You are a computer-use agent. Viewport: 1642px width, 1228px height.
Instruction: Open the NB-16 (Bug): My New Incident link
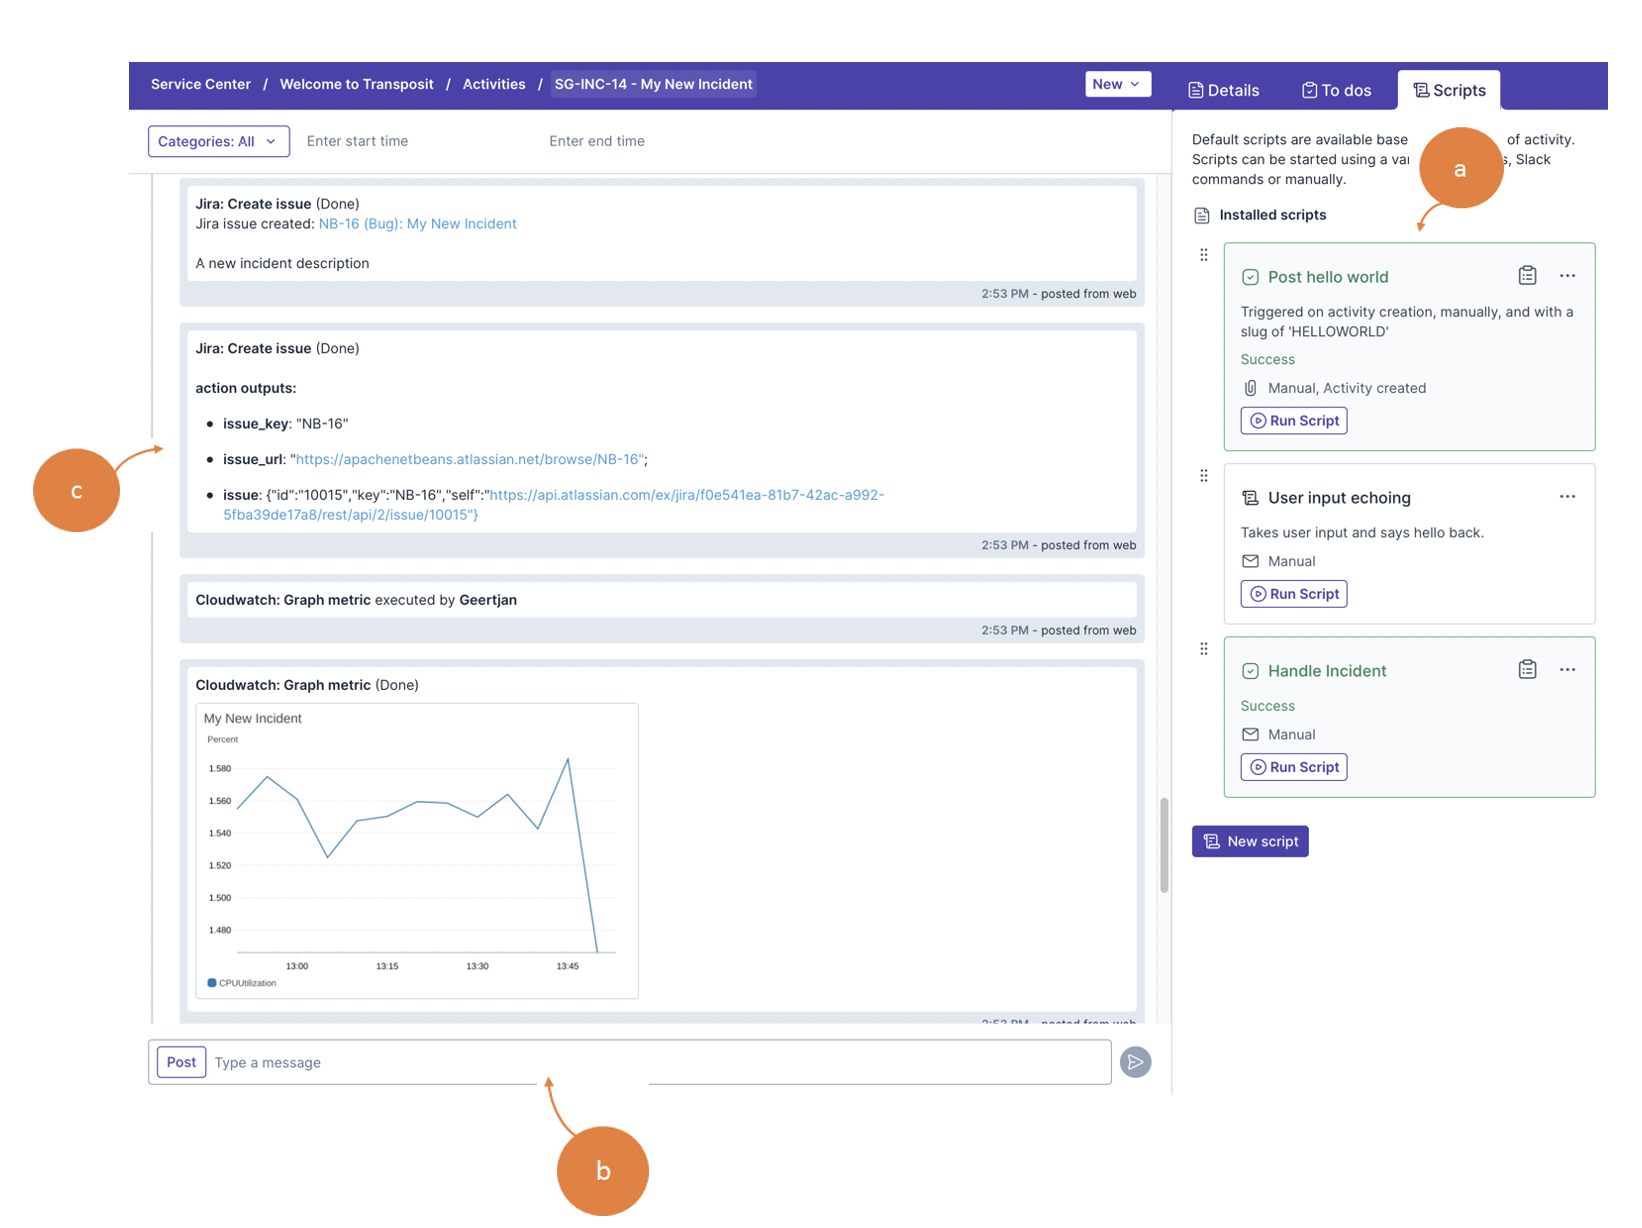pos(417,224)
